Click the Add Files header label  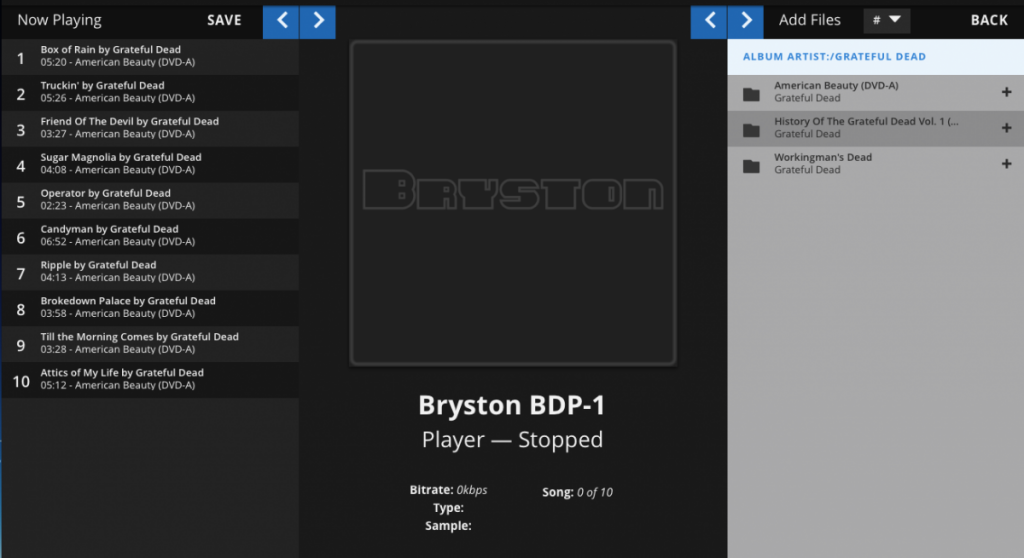pyautogui.click(x=809, y=20)
